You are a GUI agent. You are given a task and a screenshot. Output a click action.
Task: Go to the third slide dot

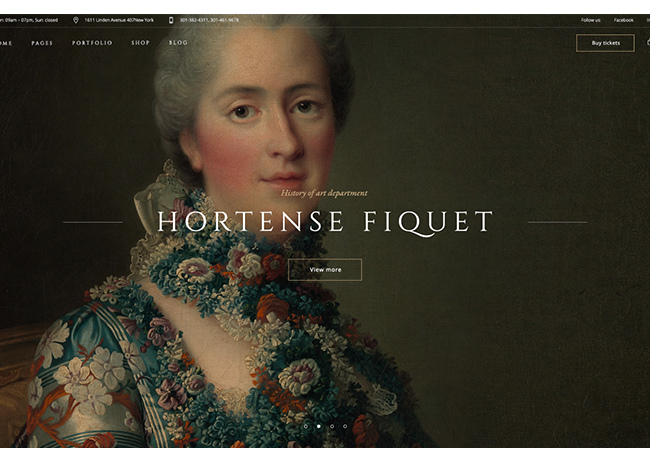point(332,426)
